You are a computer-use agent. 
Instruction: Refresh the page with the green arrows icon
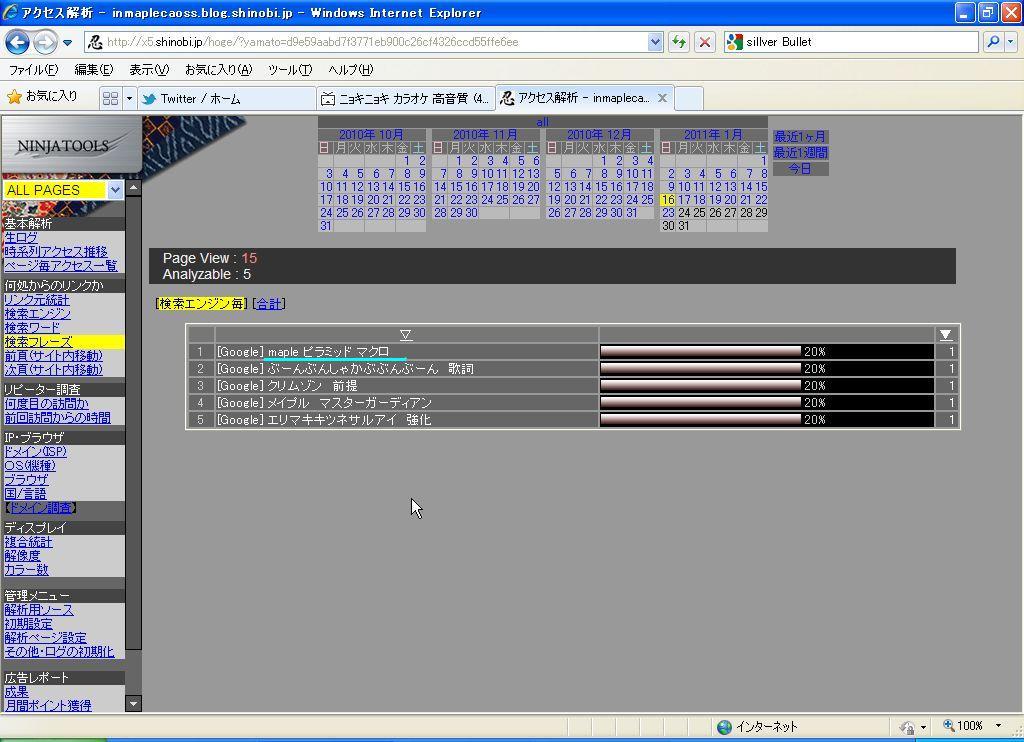pyautogui.click(x=679, y=42)
